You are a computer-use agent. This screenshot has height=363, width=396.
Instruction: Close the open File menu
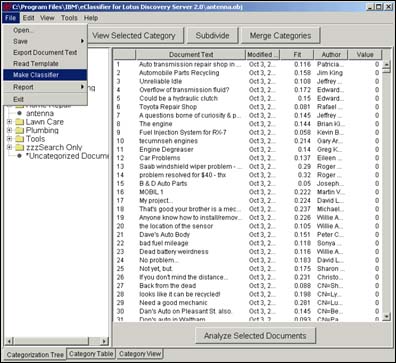click(10, 18)
